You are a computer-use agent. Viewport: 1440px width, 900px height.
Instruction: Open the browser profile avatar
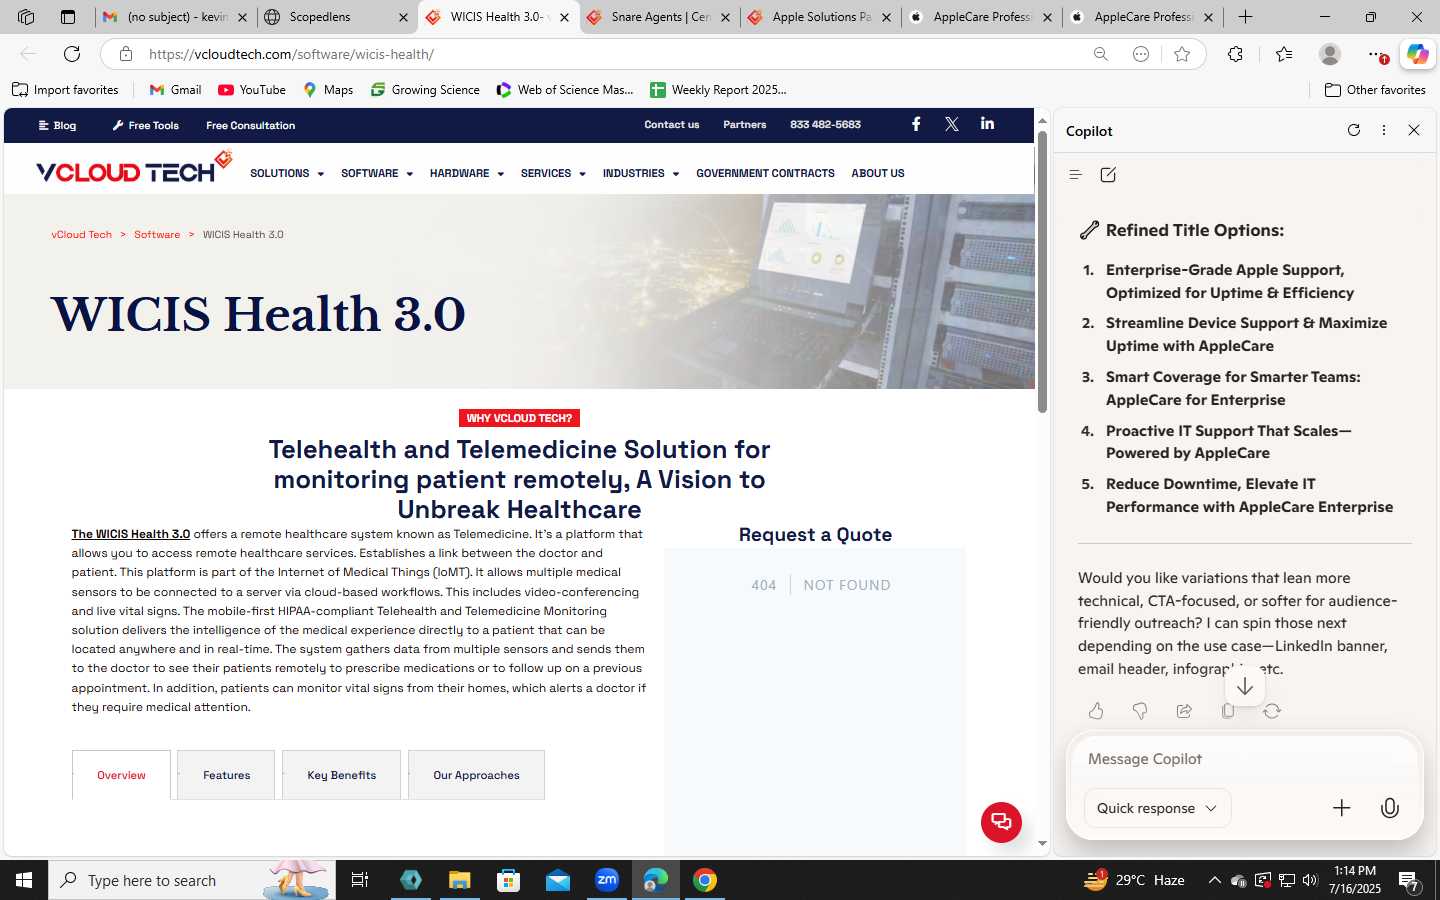tap(1330, 54)
